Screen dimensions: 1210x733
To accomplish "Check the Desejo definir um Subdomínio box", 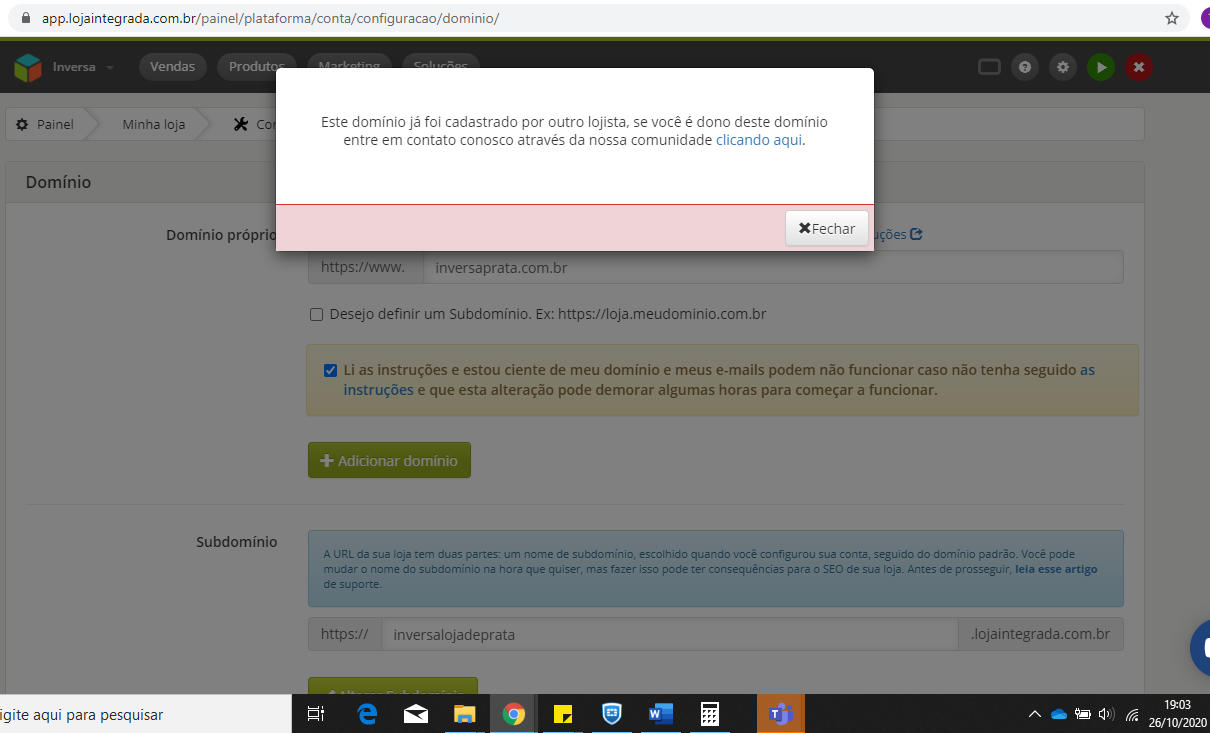I will (x=317, y=314).
